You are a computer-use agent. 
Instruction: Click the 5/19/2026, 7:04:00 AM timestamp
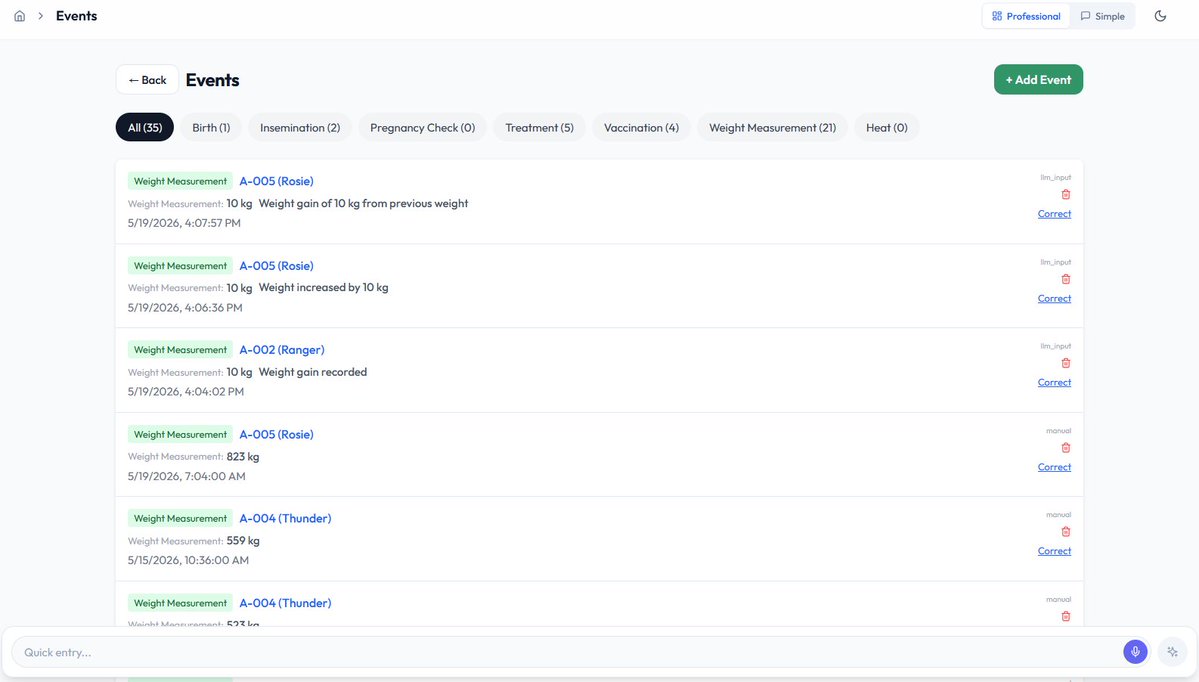coord(187,476)
